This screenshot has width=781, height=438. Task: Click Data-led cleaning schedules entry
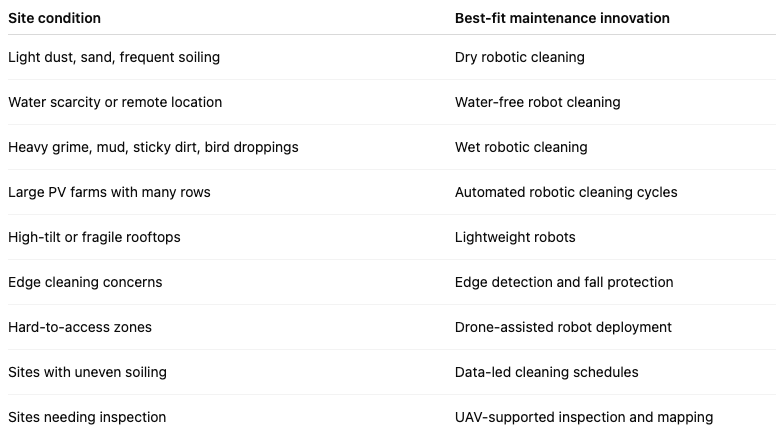tap(546, 372)
